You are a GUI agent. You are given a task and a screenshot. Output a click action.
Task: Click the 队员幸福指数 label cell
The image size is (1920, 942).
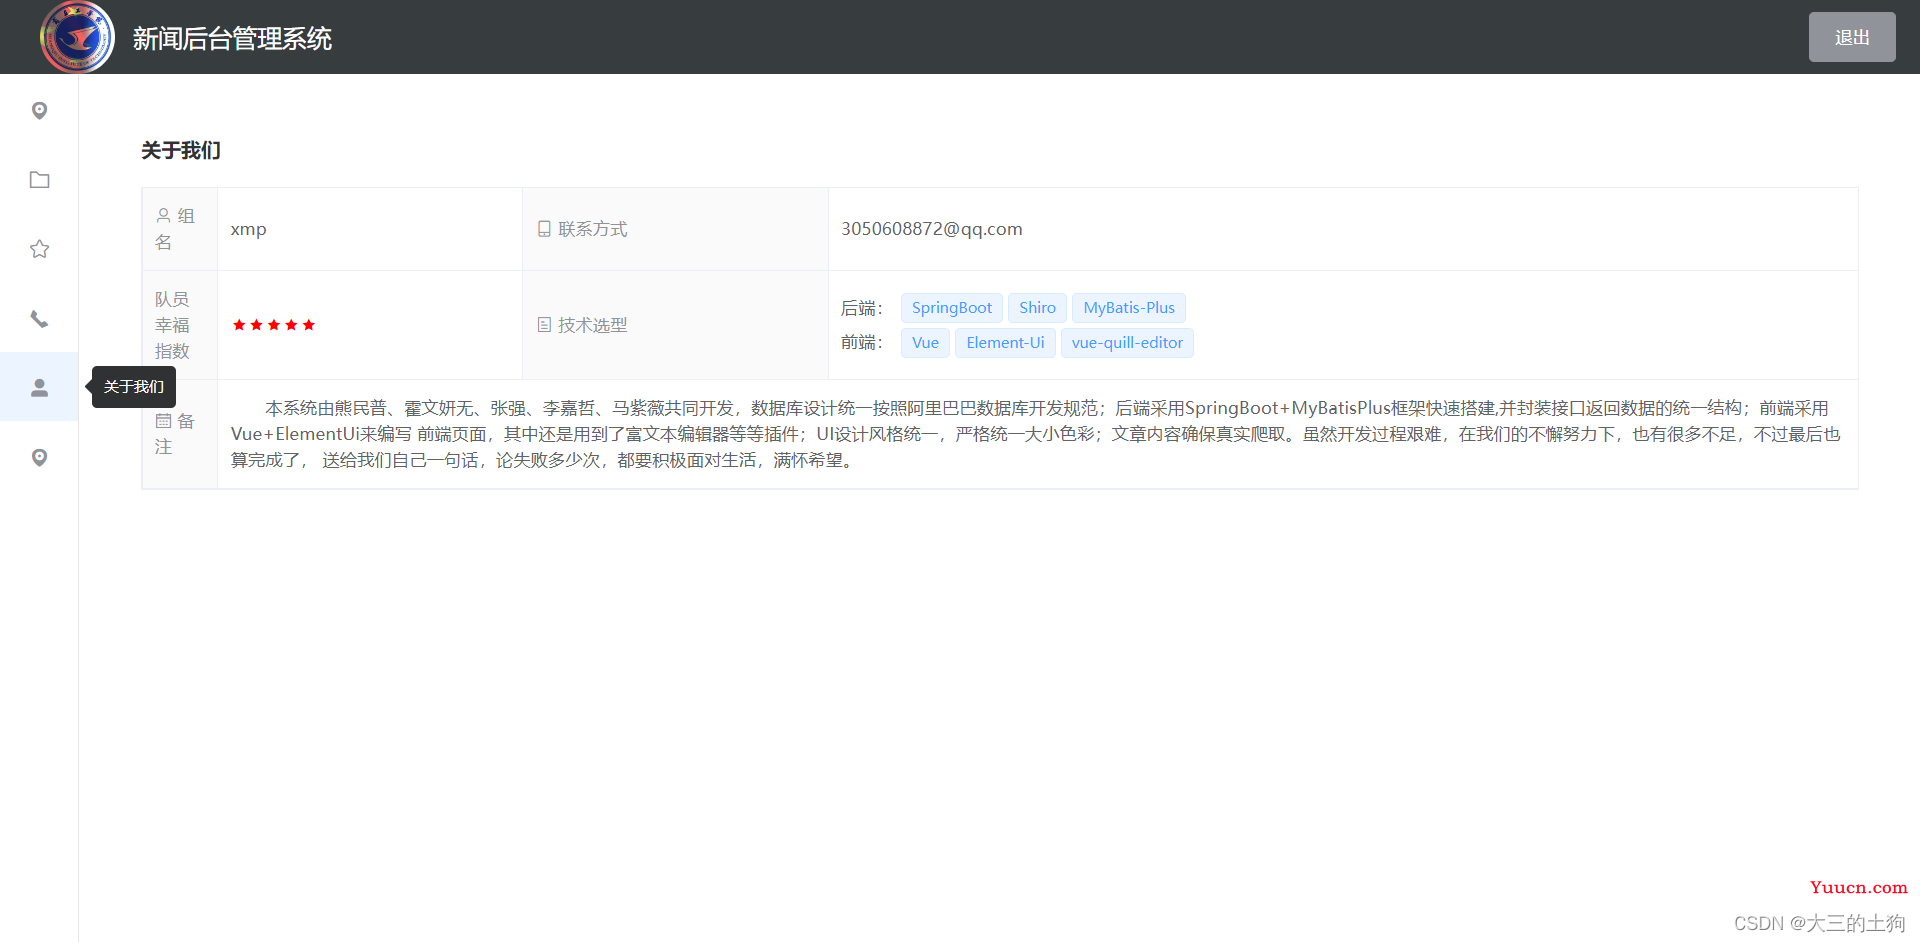click(x=180, y=325)
